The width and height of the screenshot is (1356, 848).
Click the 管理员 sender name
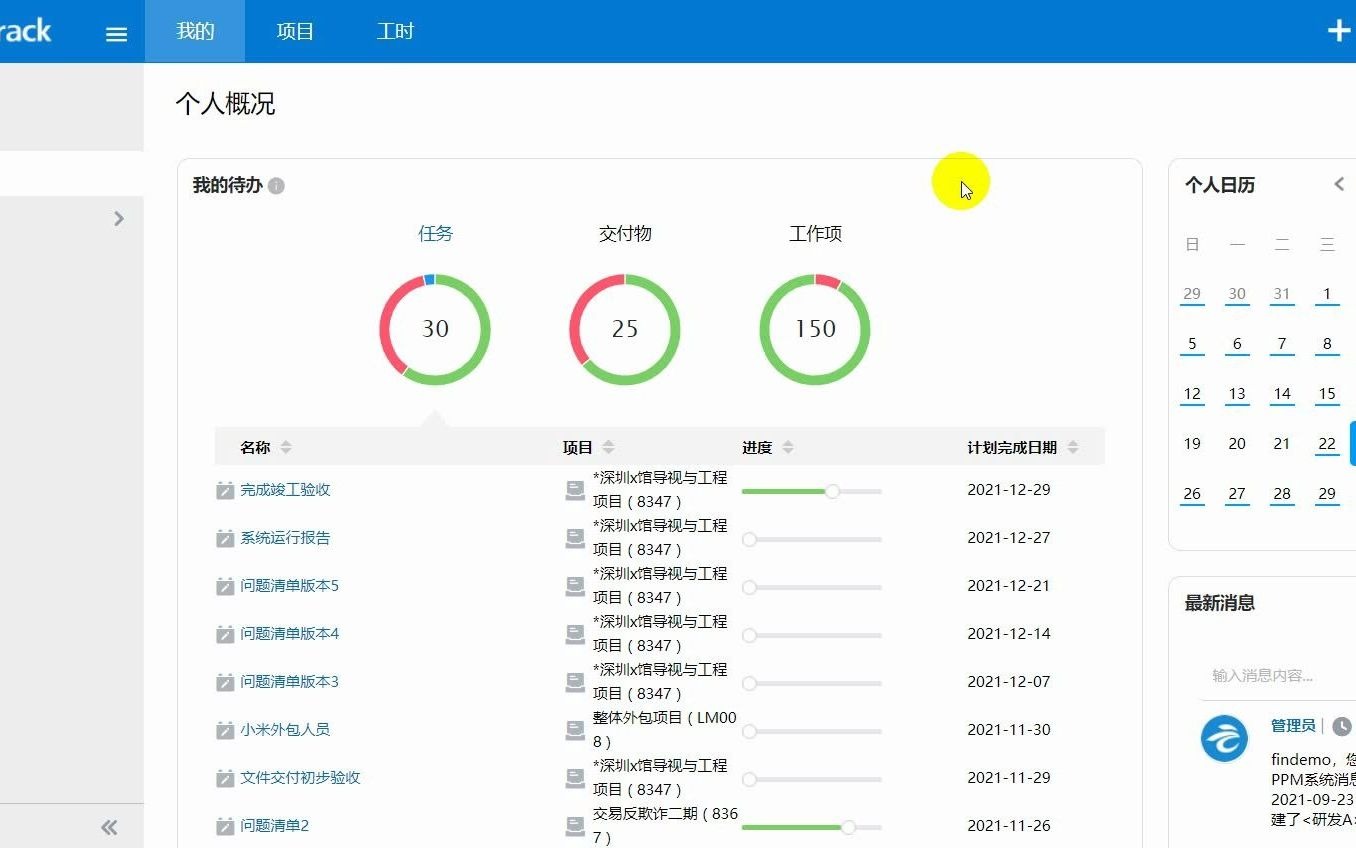click(x=1293, y=726)
